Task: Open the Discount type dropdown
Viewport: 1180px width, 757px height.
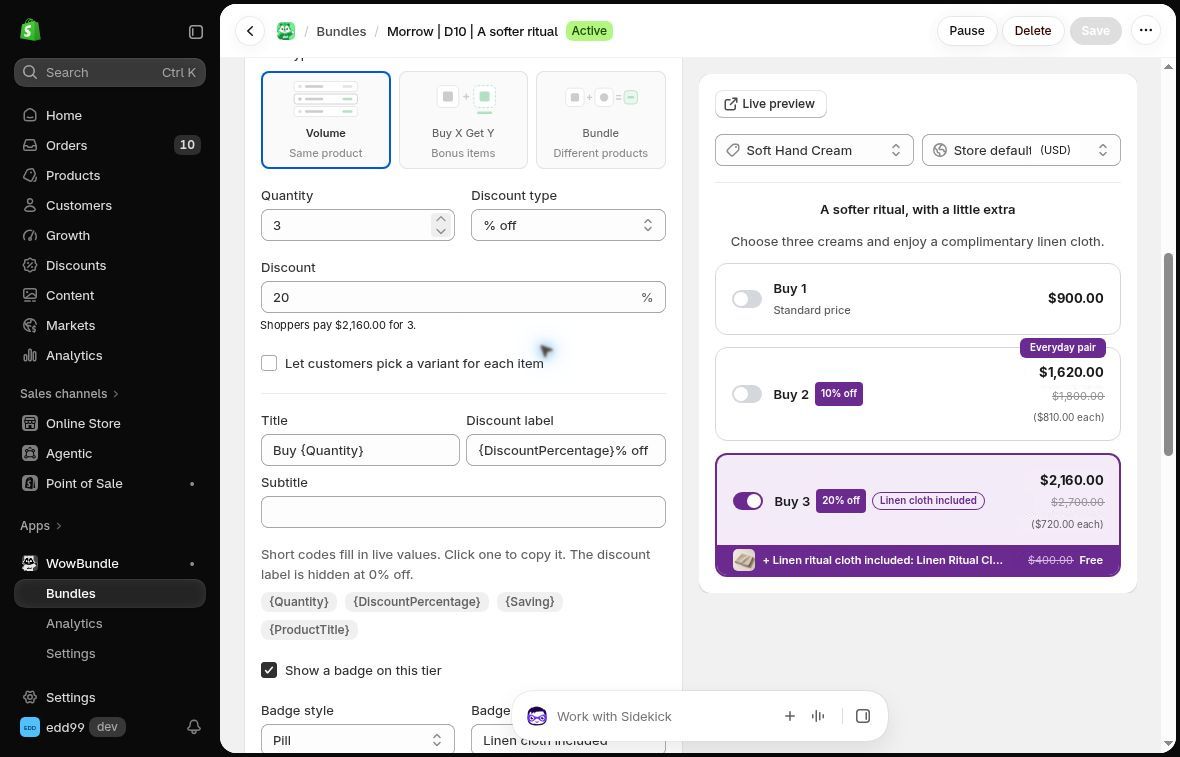Action: coord(568,225)
